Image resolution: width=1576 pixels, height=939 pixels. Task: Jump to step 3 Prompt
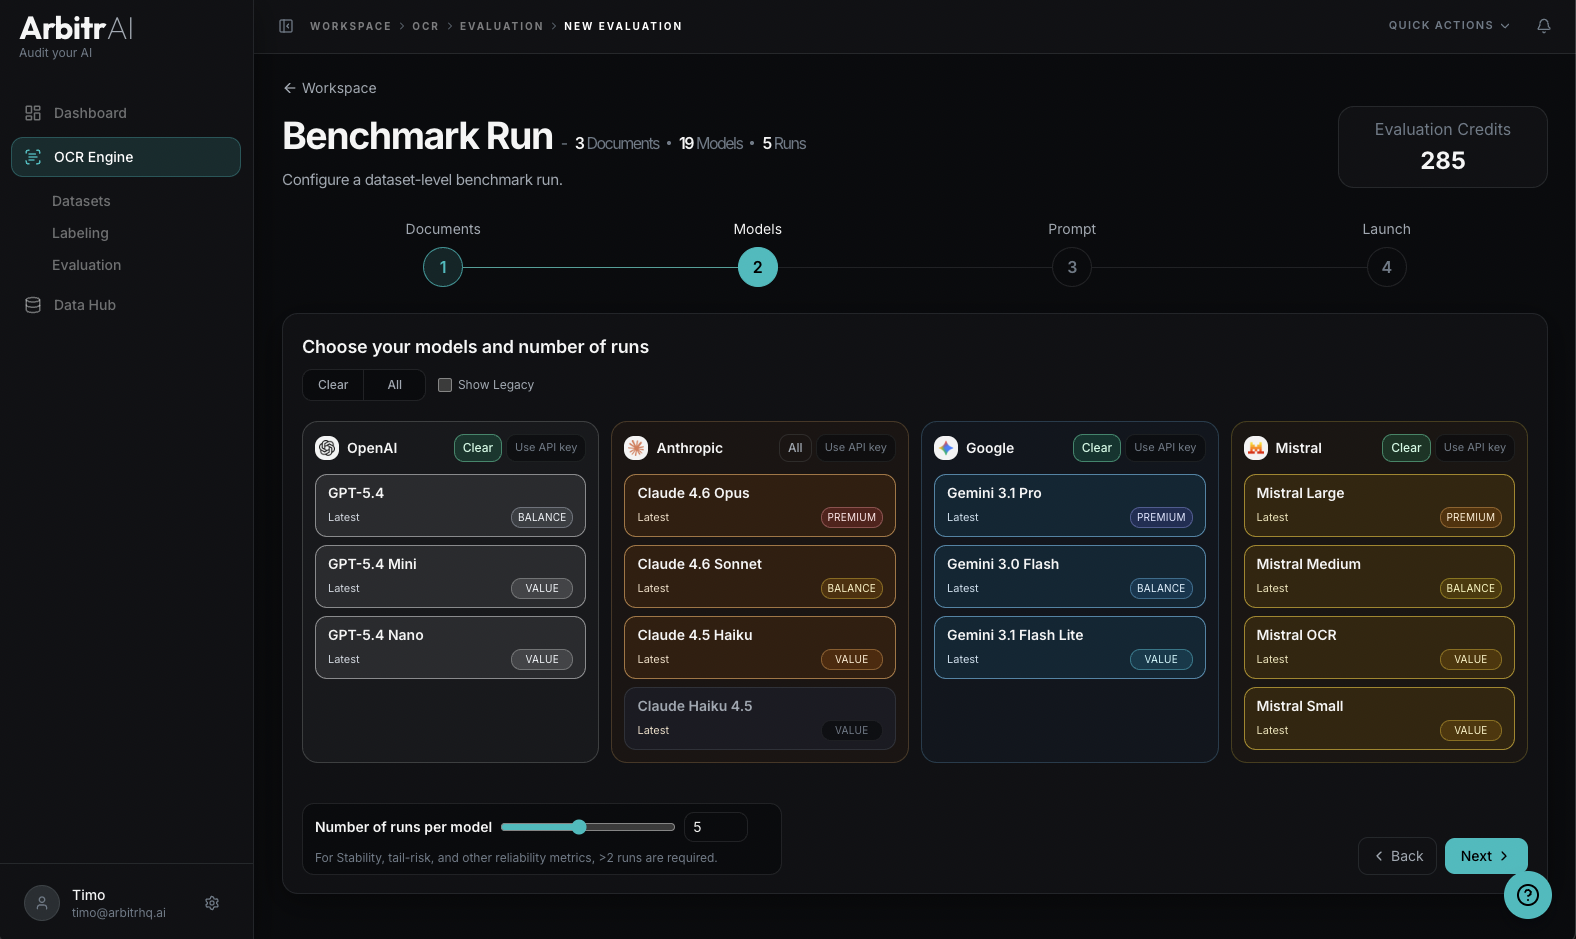click(x=1072, y=267)
